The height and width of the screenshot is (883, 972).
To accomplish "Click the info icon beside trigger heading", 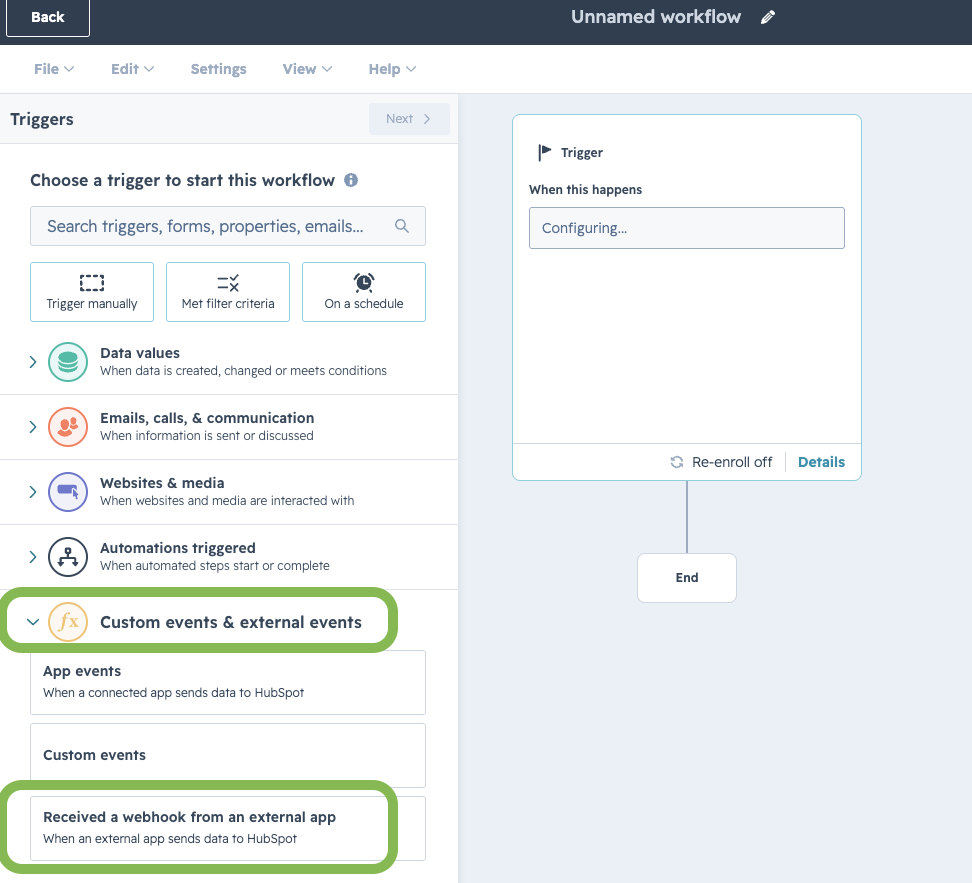I will tap(351, 180).
